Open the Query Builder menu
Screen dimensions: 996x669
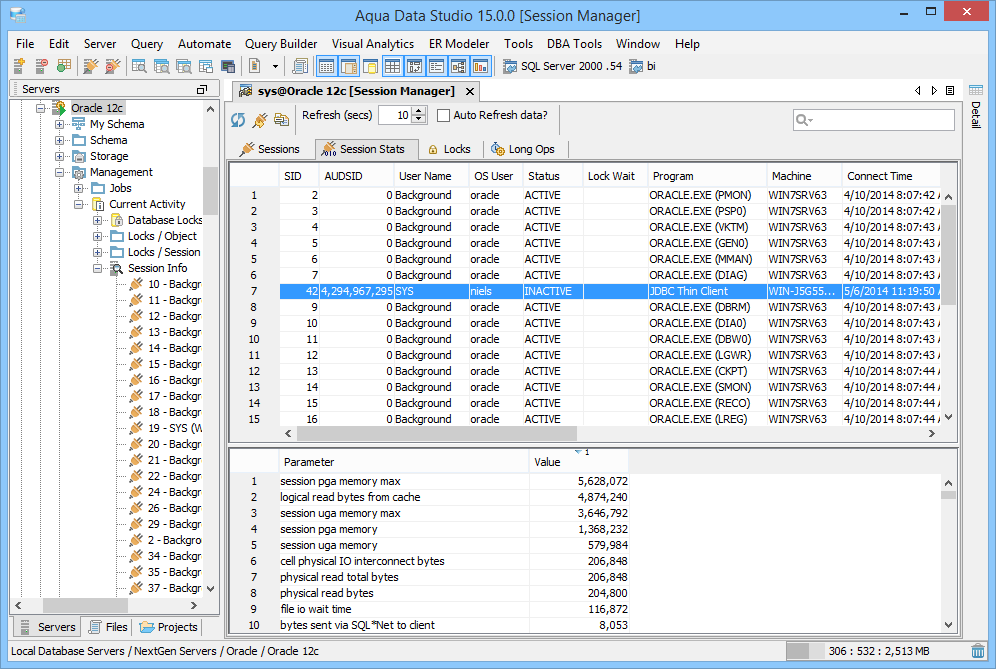coord(281,44)
